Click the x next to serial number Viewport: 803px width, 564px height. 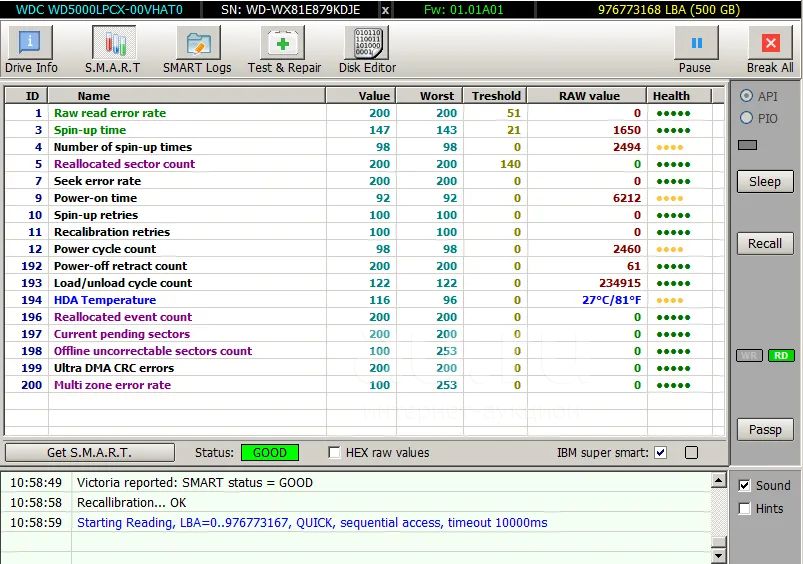point(385,10)
